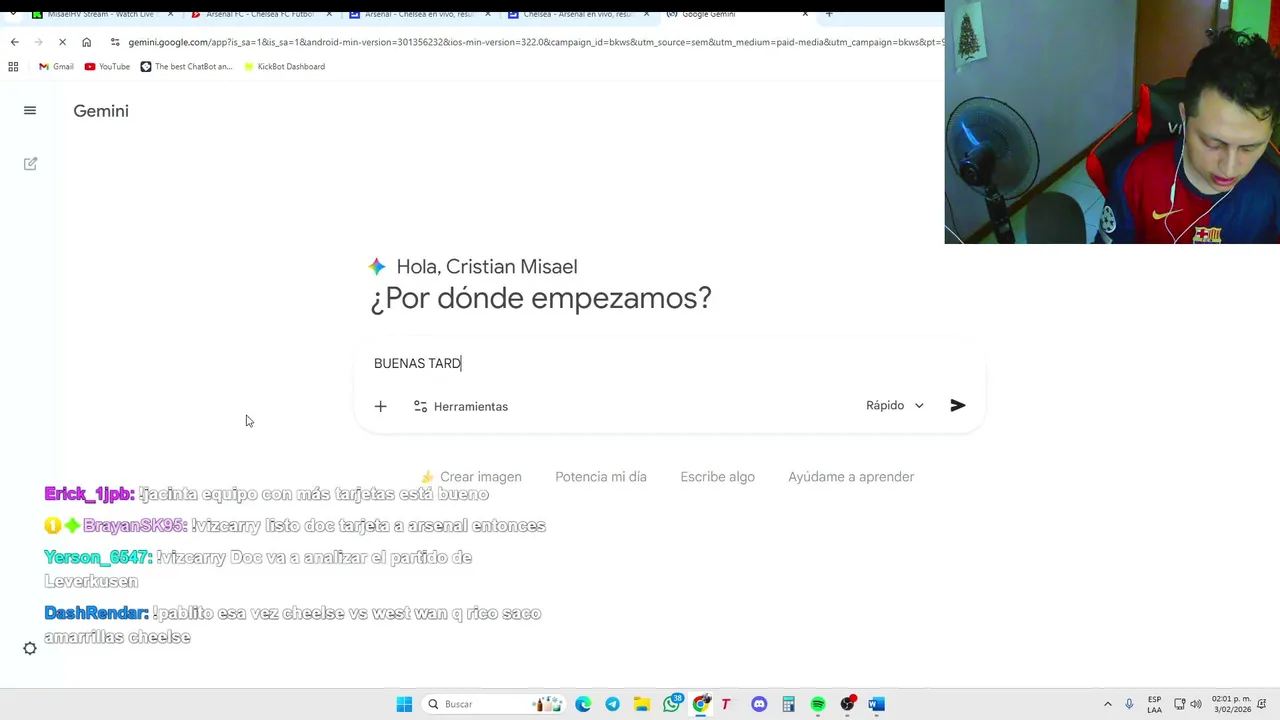Close the Google Gemini tab
This screenshot has height=720, width=1280.
pos(805,14)
